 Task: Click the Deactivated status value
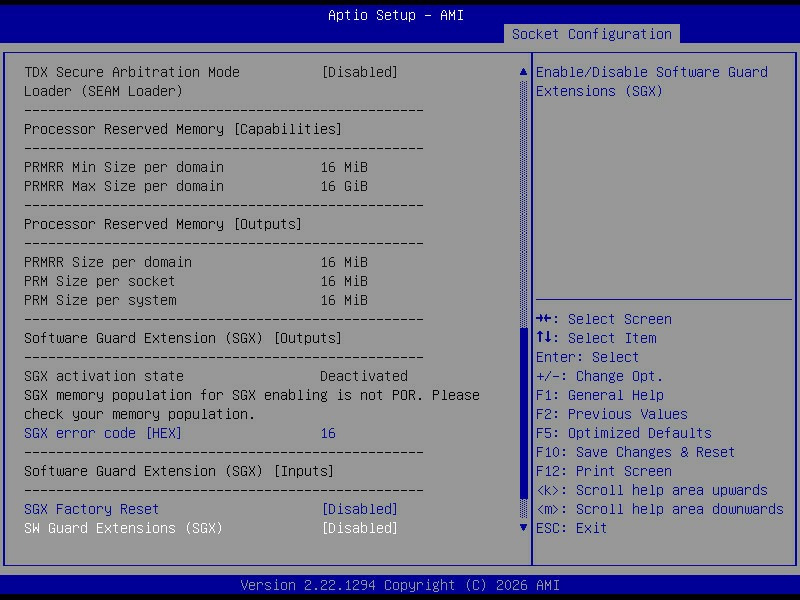pyautogui.click(x=364, y=376)
